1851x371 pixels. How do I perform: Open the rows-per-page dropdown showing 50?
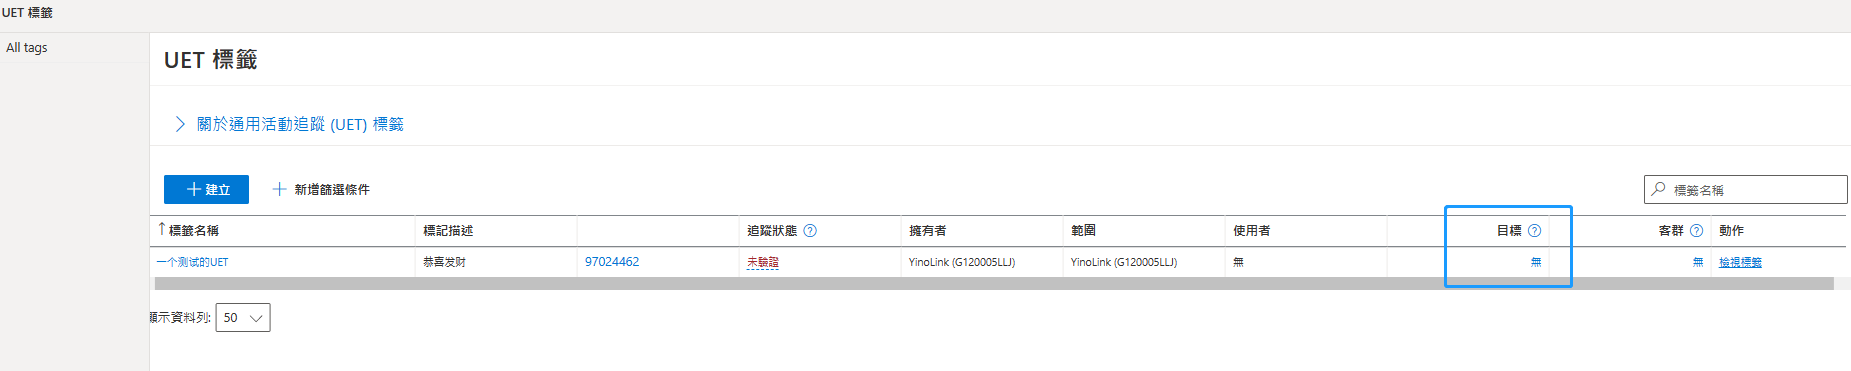click(243, 318)
